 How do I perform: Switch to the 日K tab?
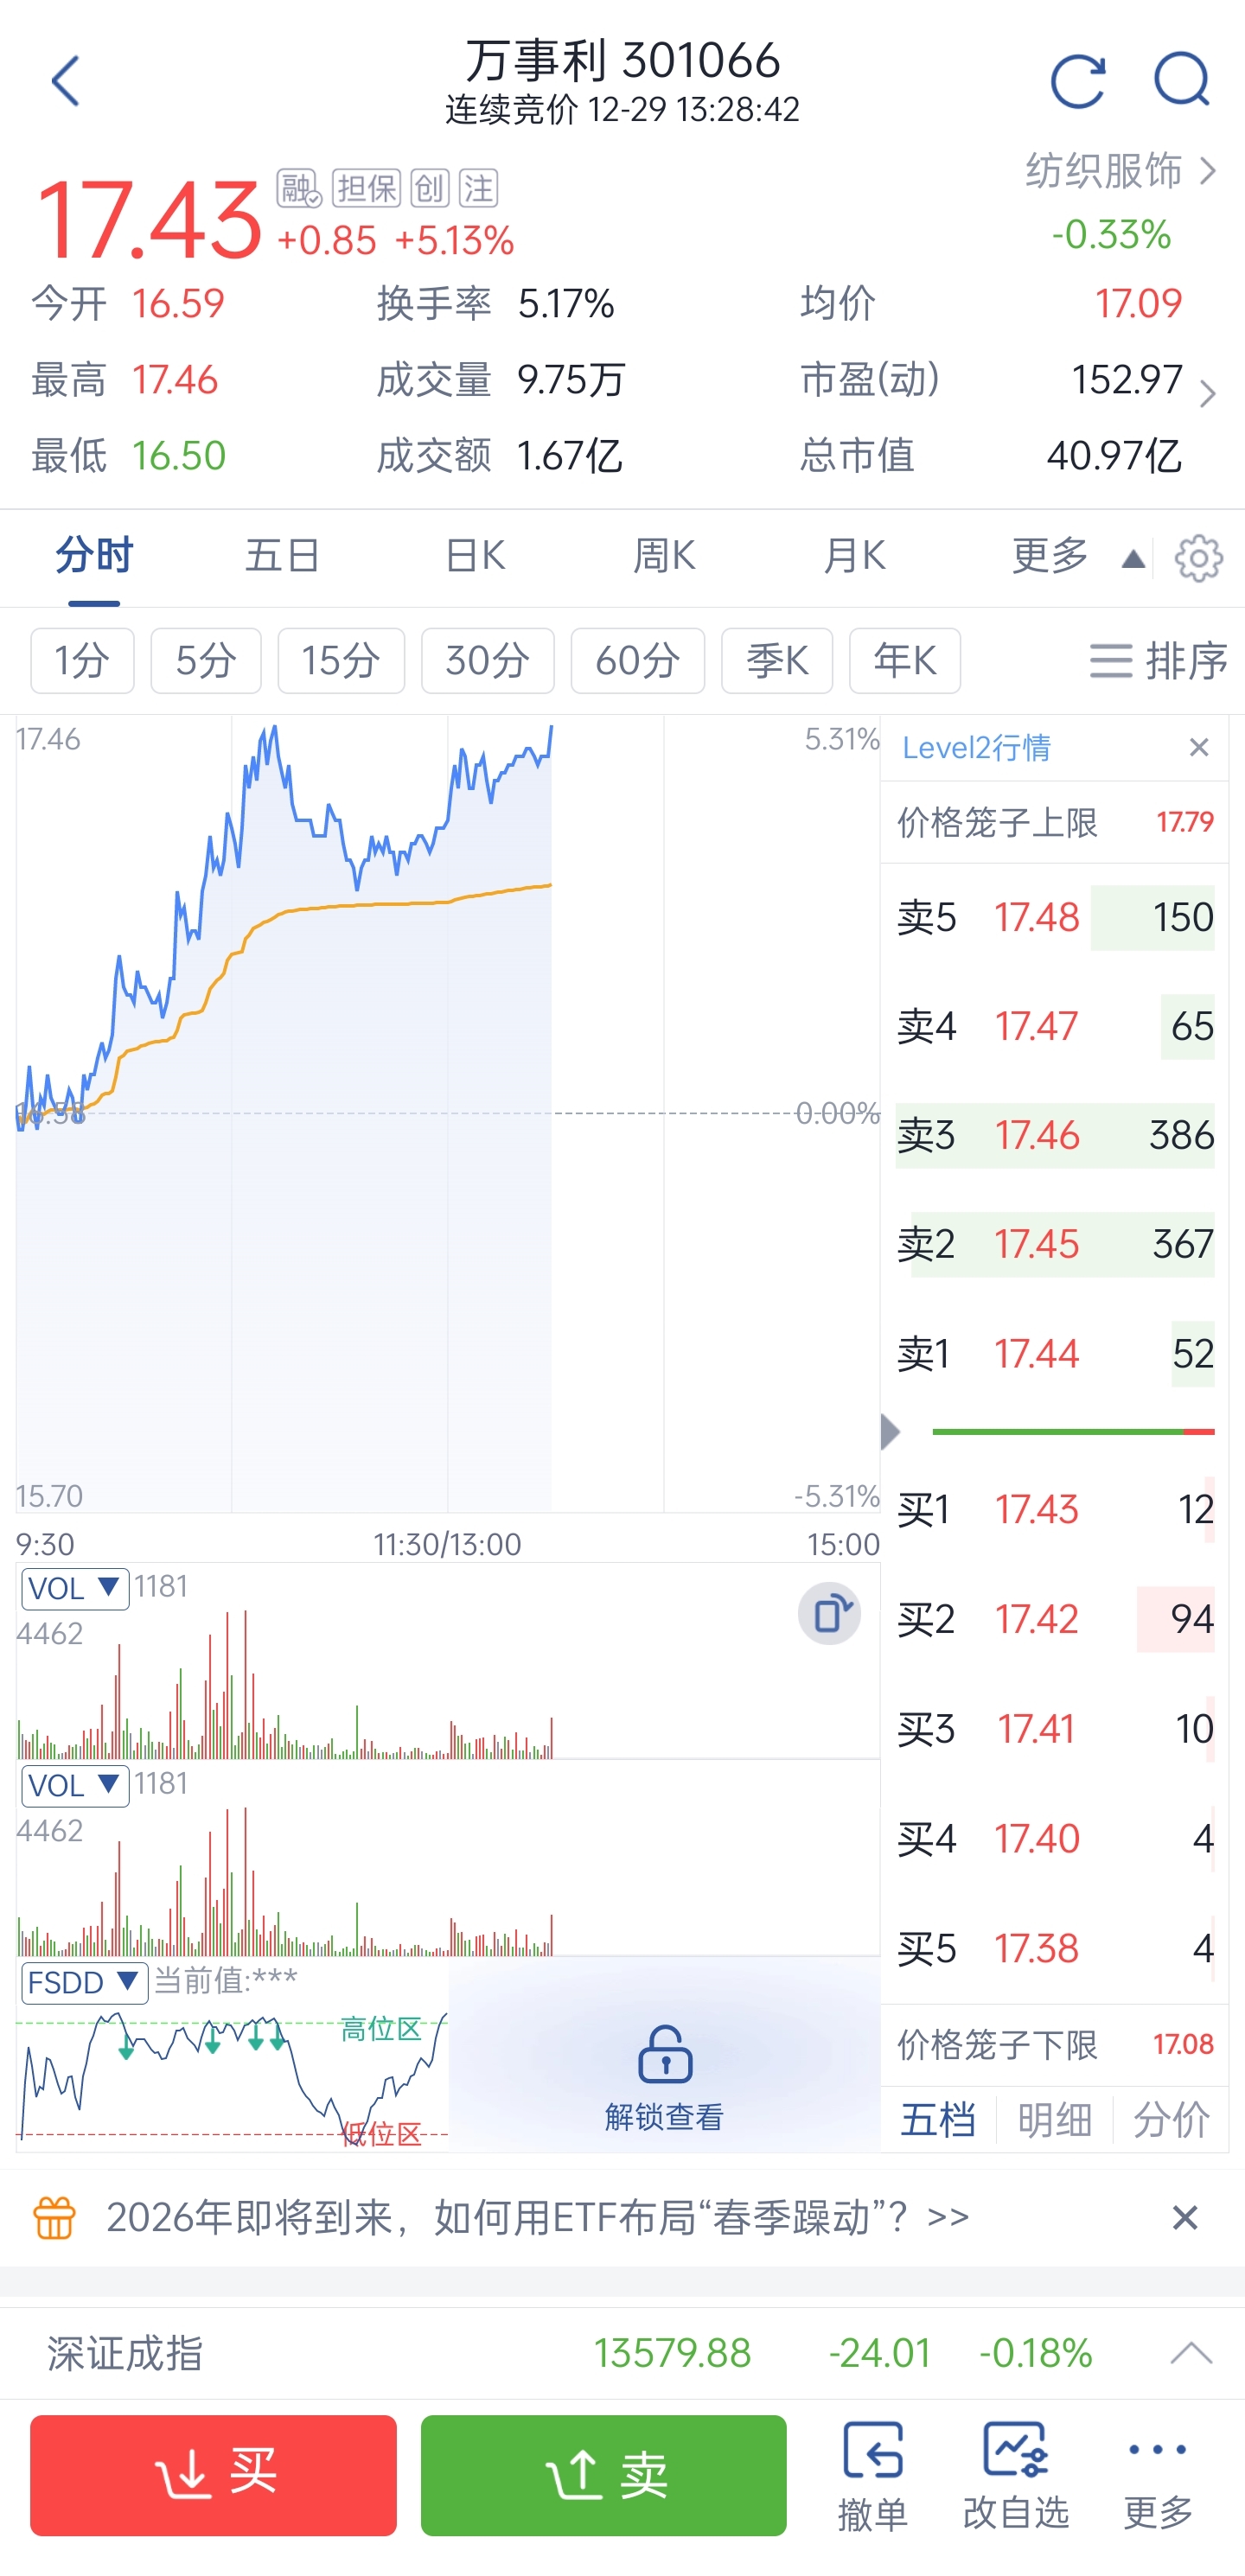[475, 556]
